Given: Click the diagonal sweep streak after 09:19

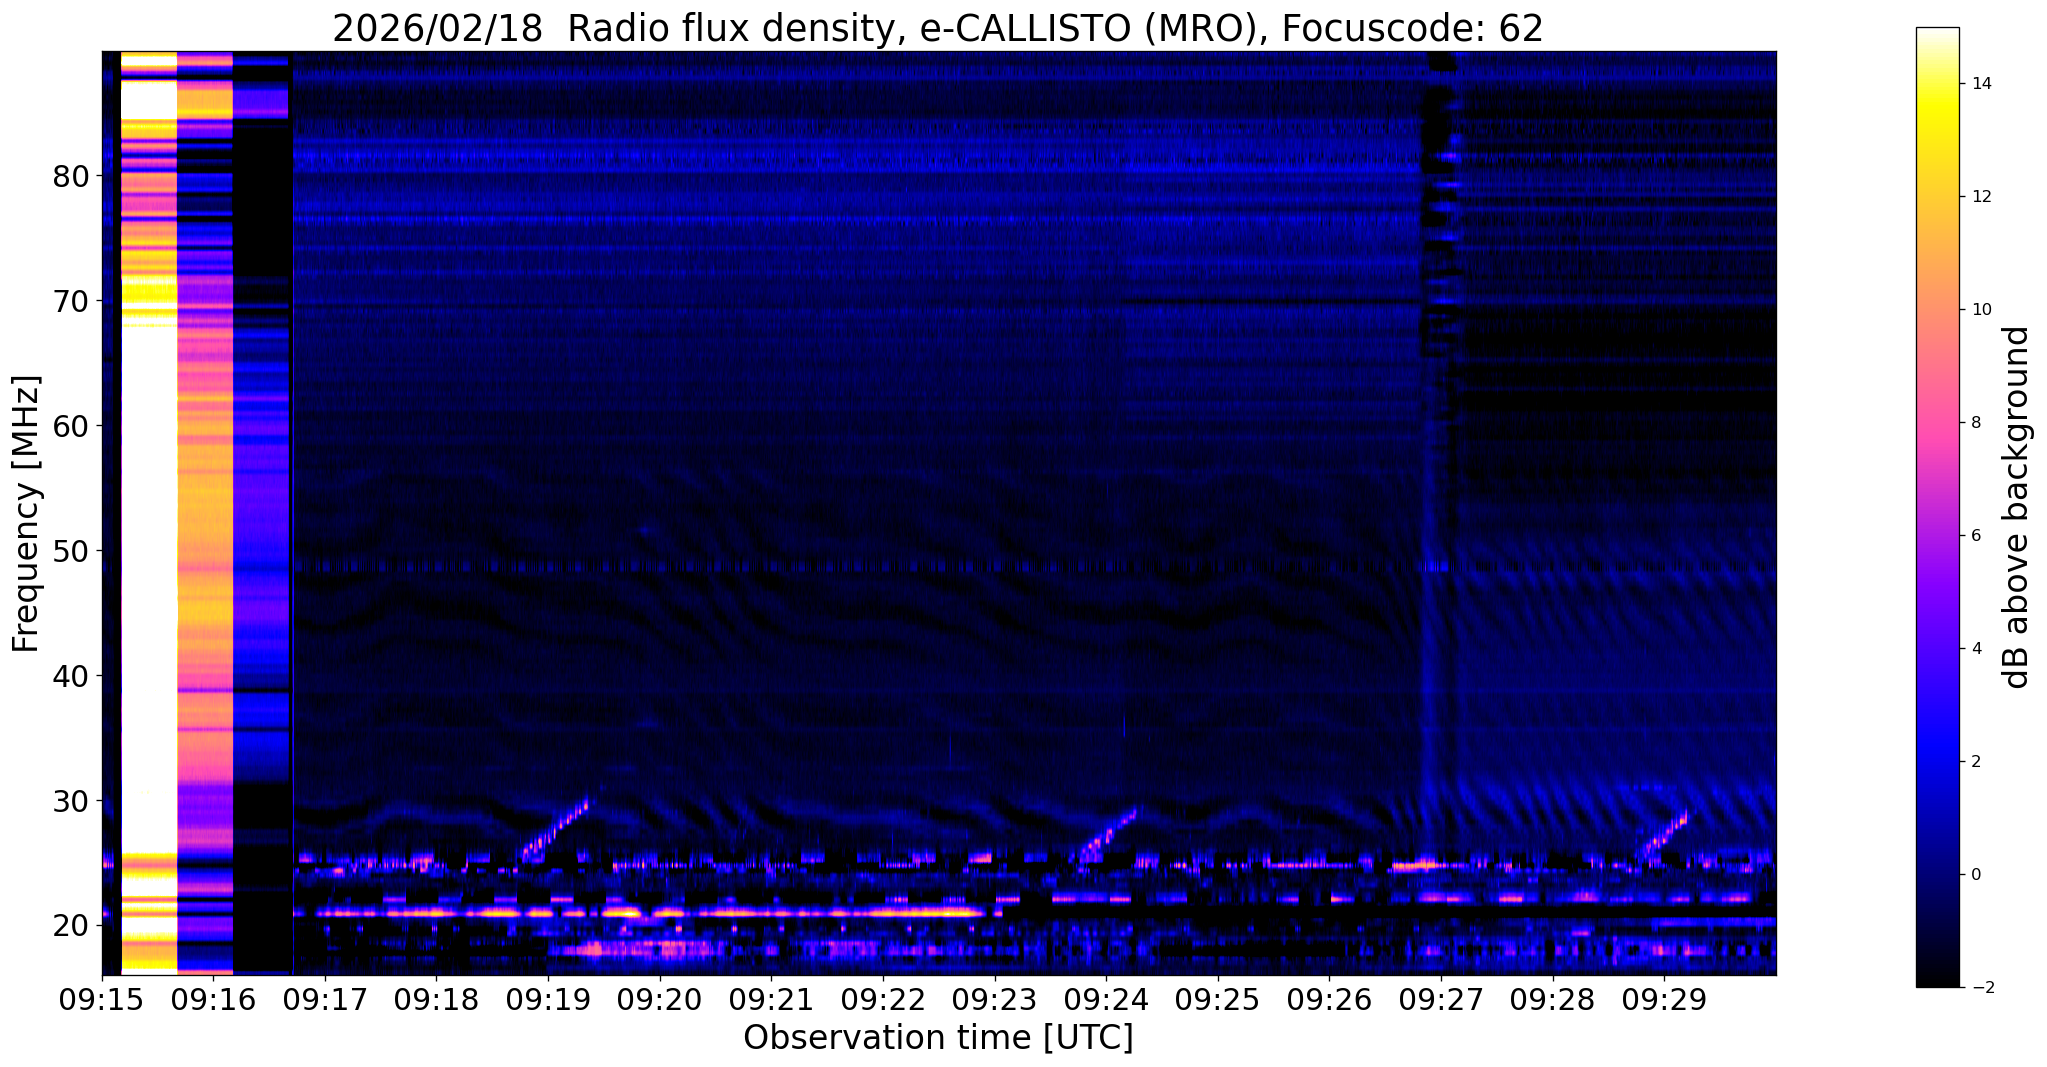Looking at the screenshot, I should click(x=556, y=828).
